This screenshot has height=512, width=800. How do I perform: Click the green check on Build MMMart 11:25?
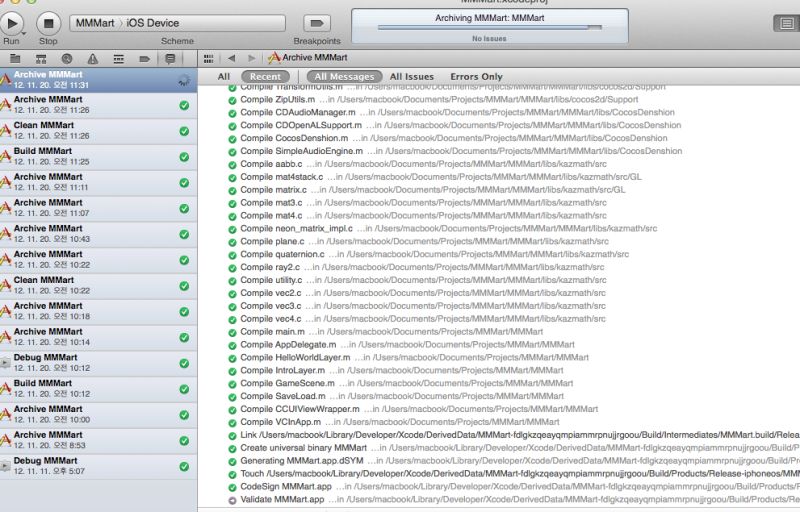(184, 157)
